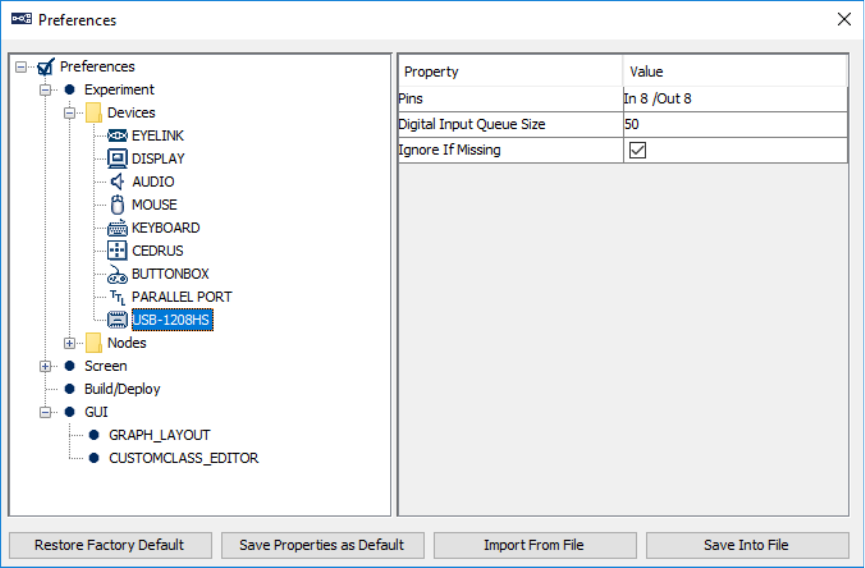Click the Preferences root checkmark icon
The image size is (865, 568).
click(46, 67)
